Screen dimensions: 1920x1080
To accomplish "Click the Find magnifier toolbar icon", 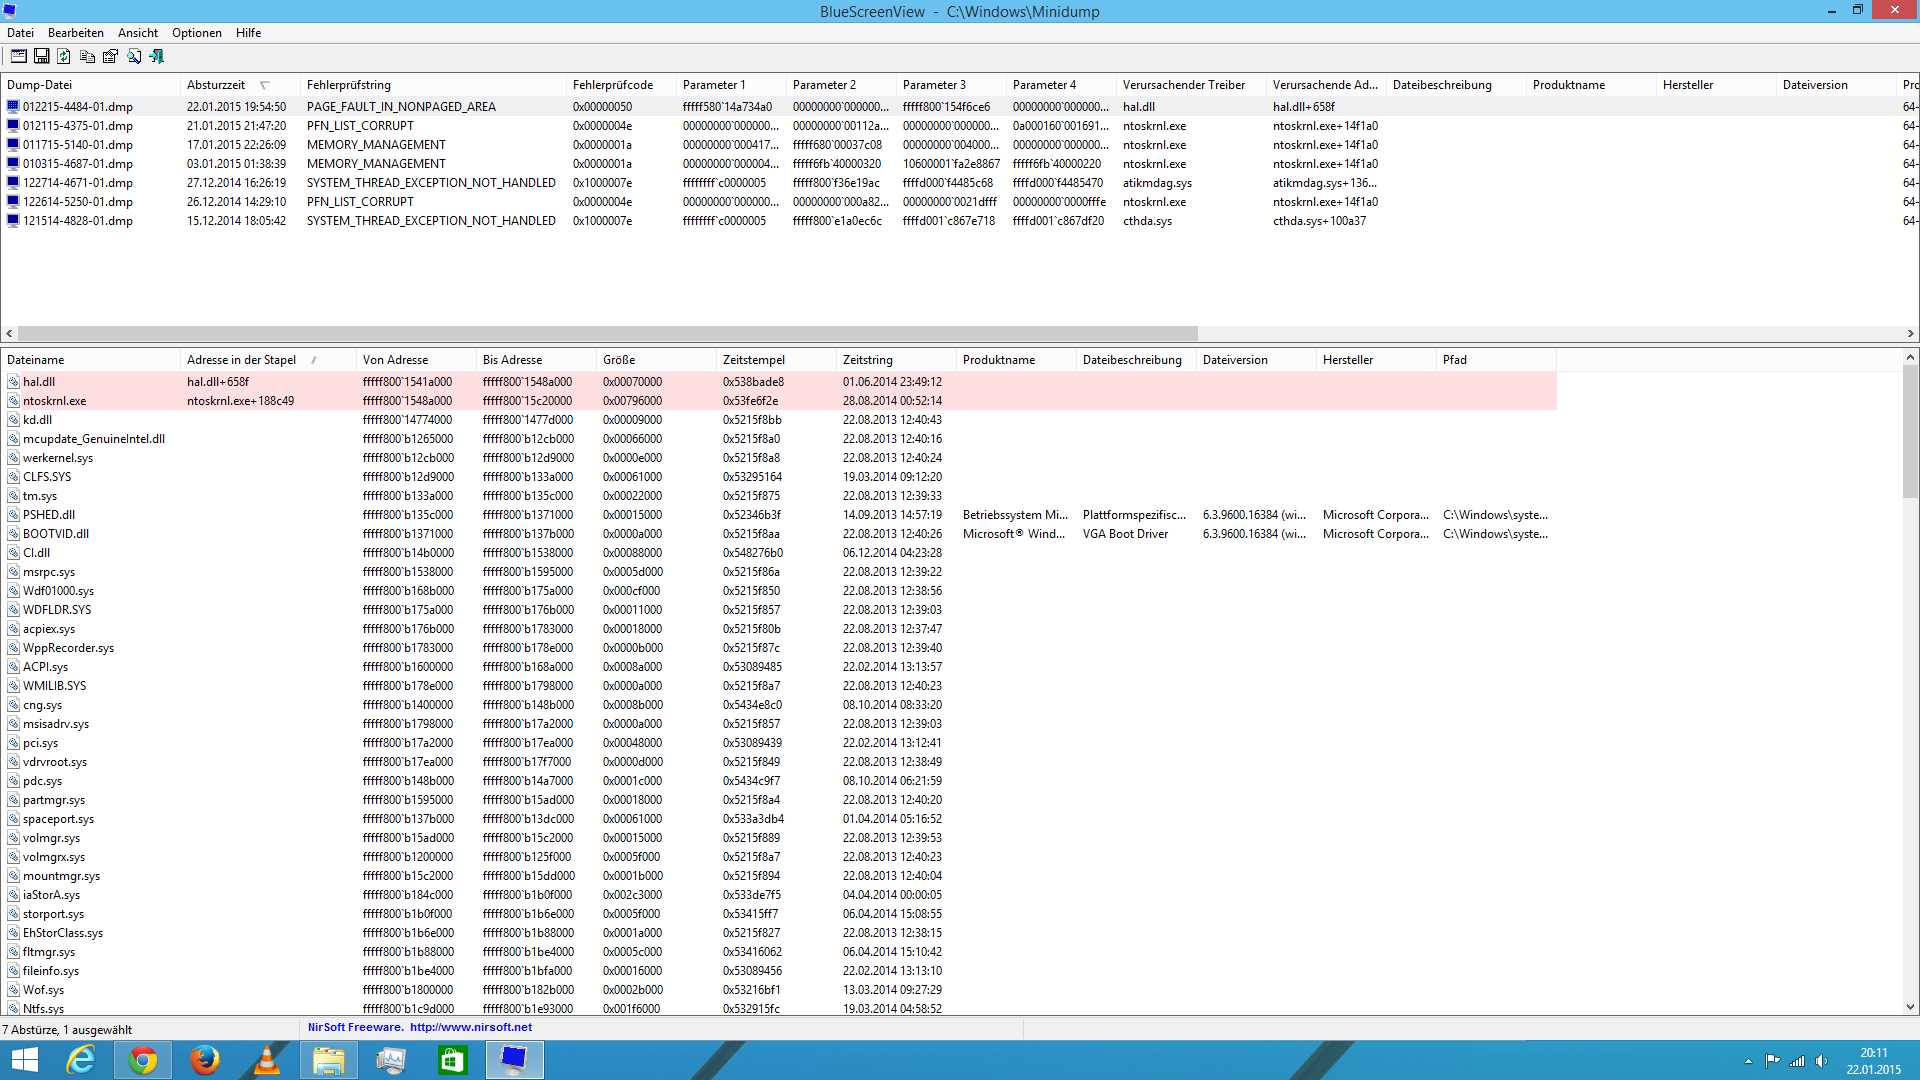I will (133, 56).
